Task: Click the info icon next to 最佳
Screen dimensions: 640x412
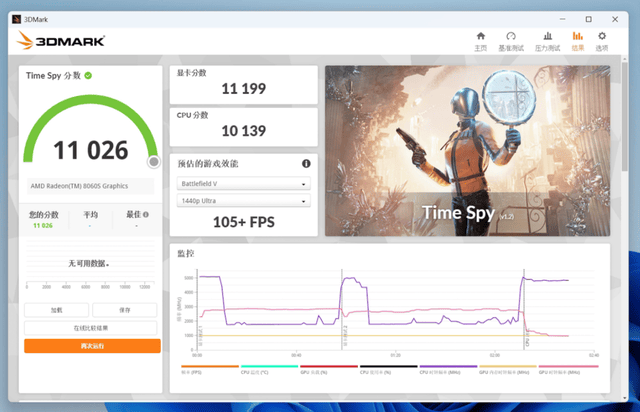Action: [146, 214]
